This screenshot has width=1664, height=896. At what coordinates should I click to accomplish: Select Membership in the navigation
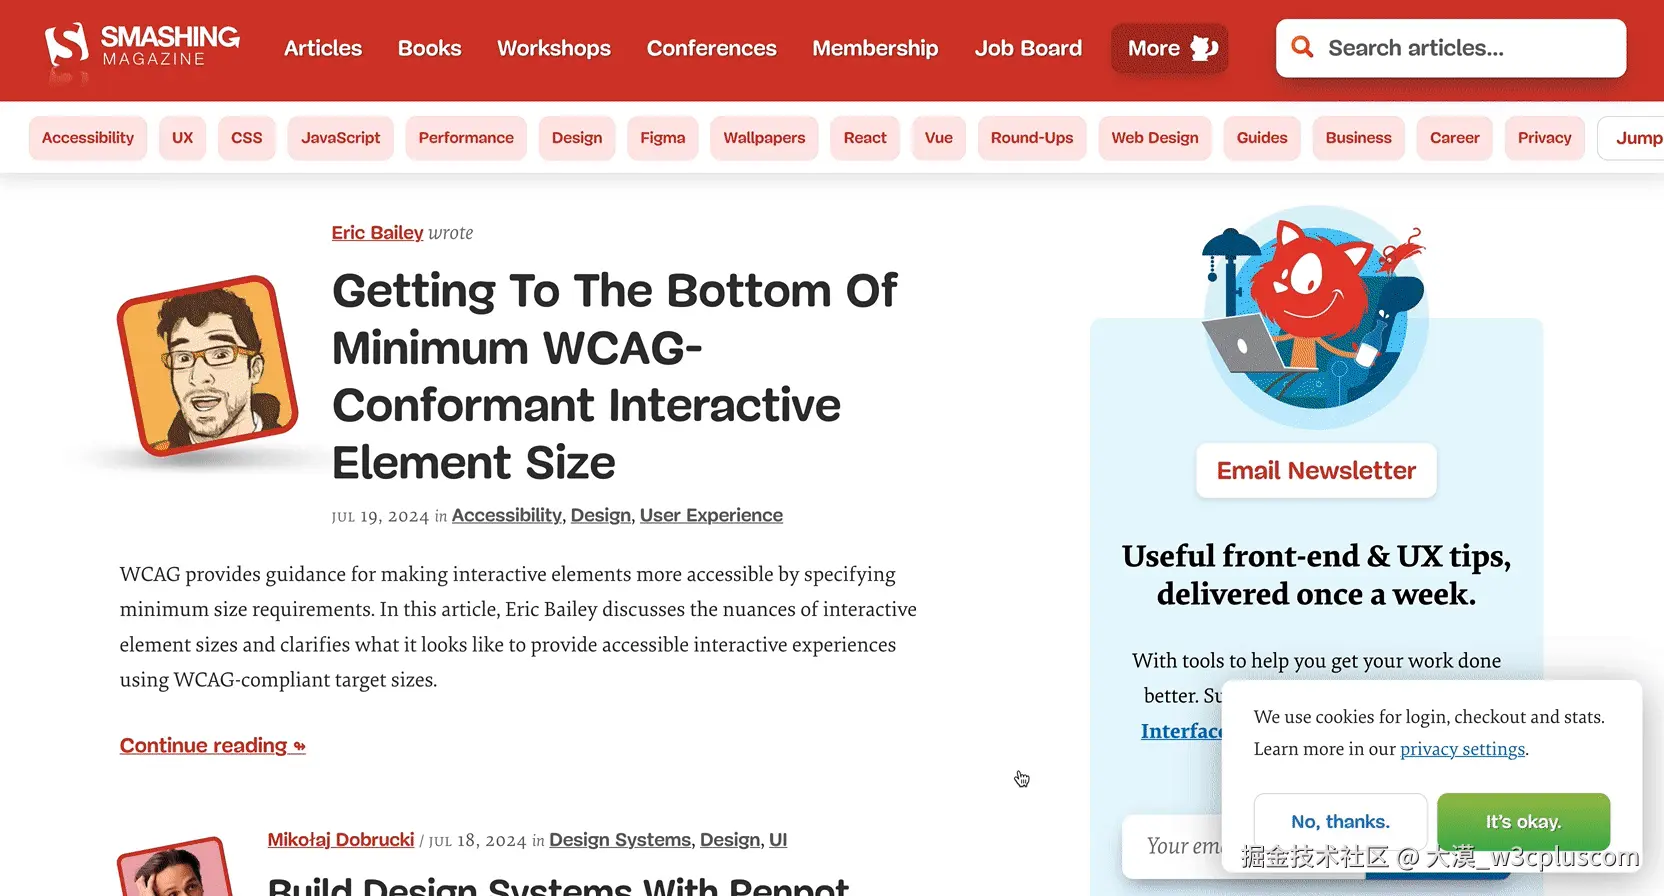[x=875, y=48]
